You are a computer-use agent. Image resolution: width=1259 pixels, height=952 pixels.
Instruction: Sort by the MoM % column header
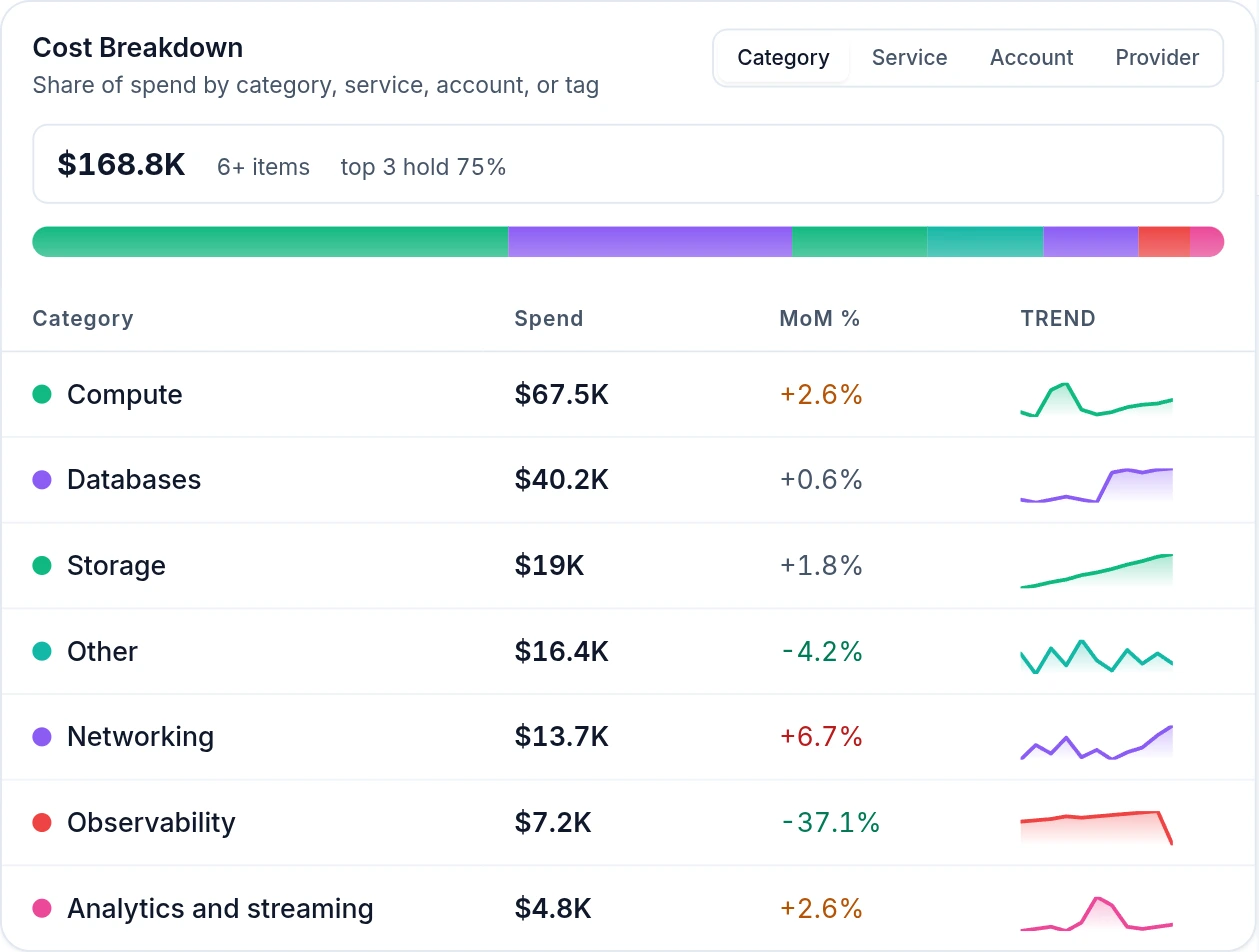click(x=820, y=319)
